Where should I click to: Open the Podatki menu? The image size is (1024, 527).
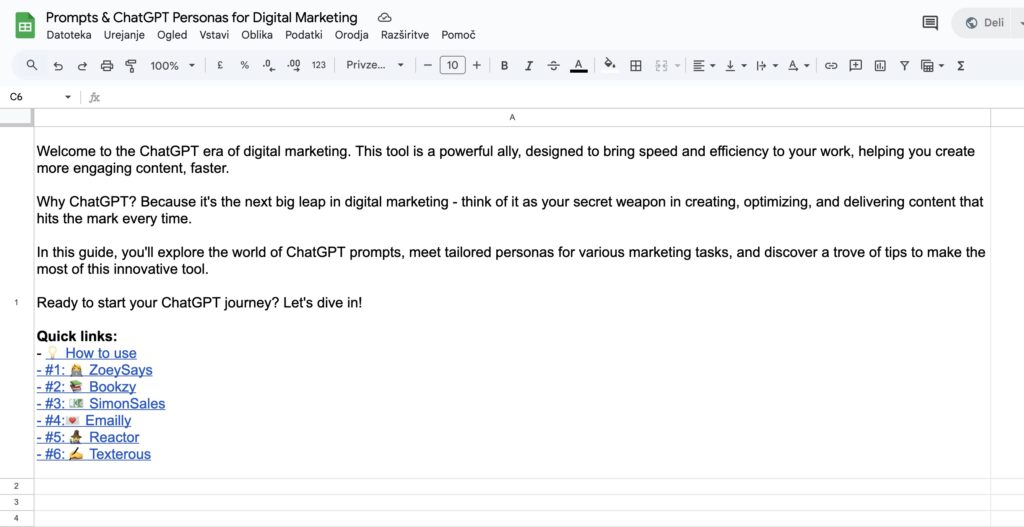coord(304,35)
